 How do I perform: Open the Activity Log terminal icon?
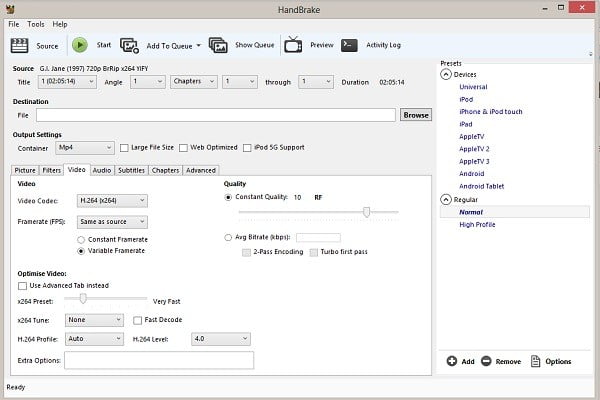(349, 45)
